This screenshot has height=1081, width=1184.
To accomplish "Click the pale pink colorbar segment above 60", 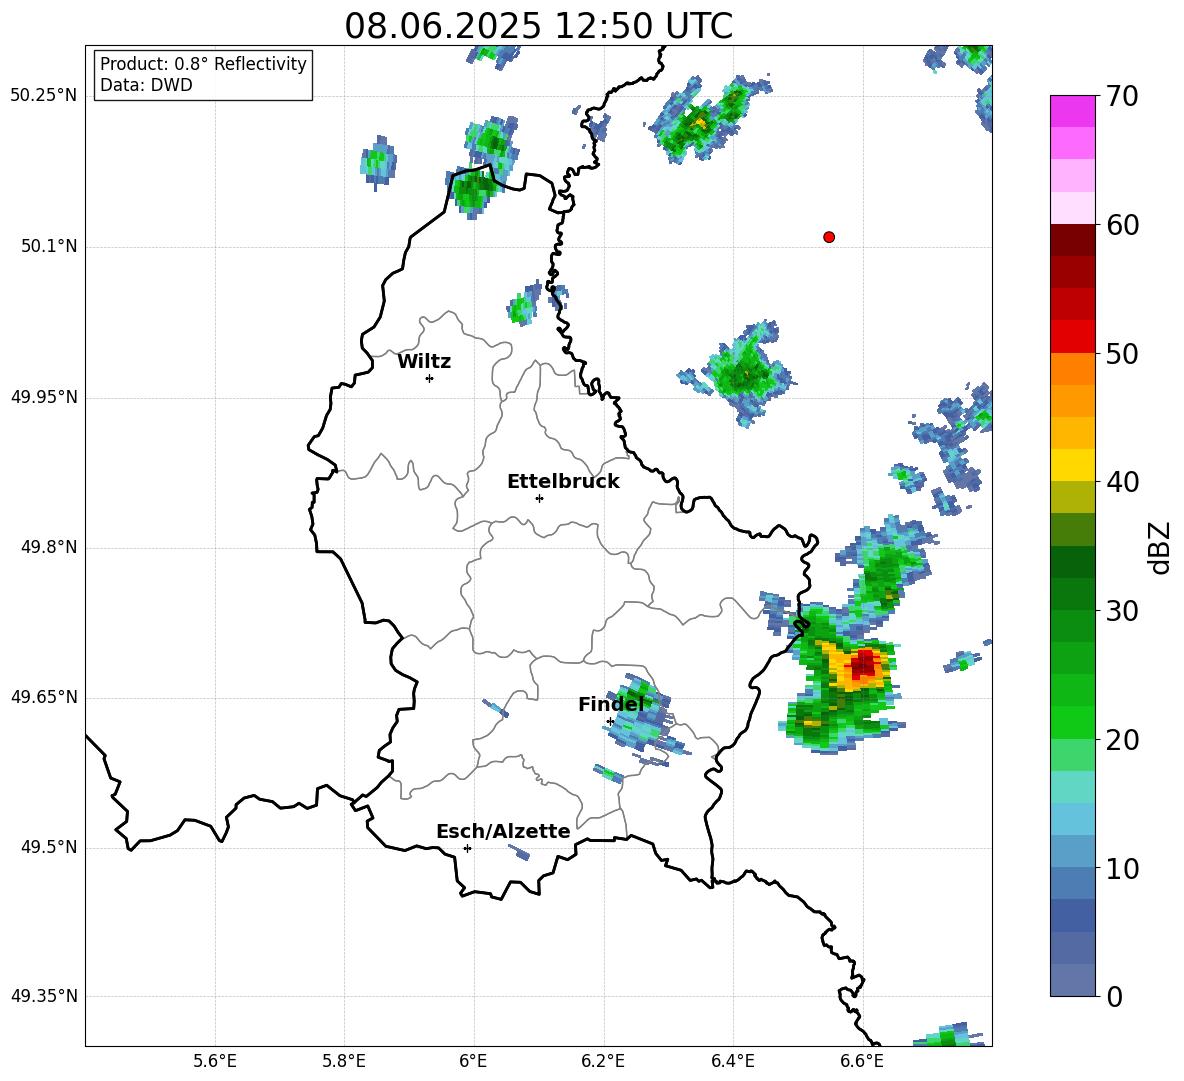I will 1072,208.
